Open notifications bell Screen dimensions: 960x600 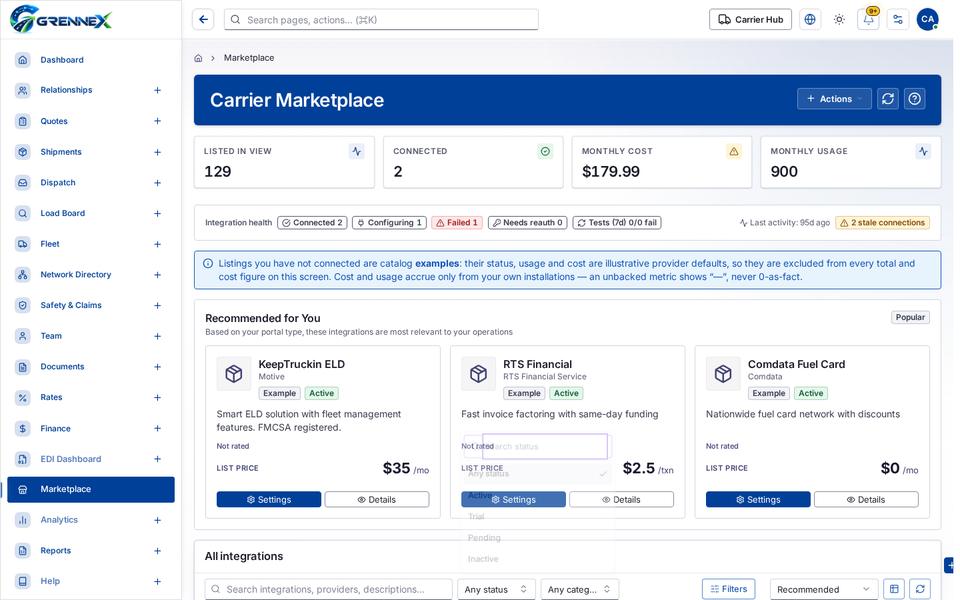pos(868,20)
